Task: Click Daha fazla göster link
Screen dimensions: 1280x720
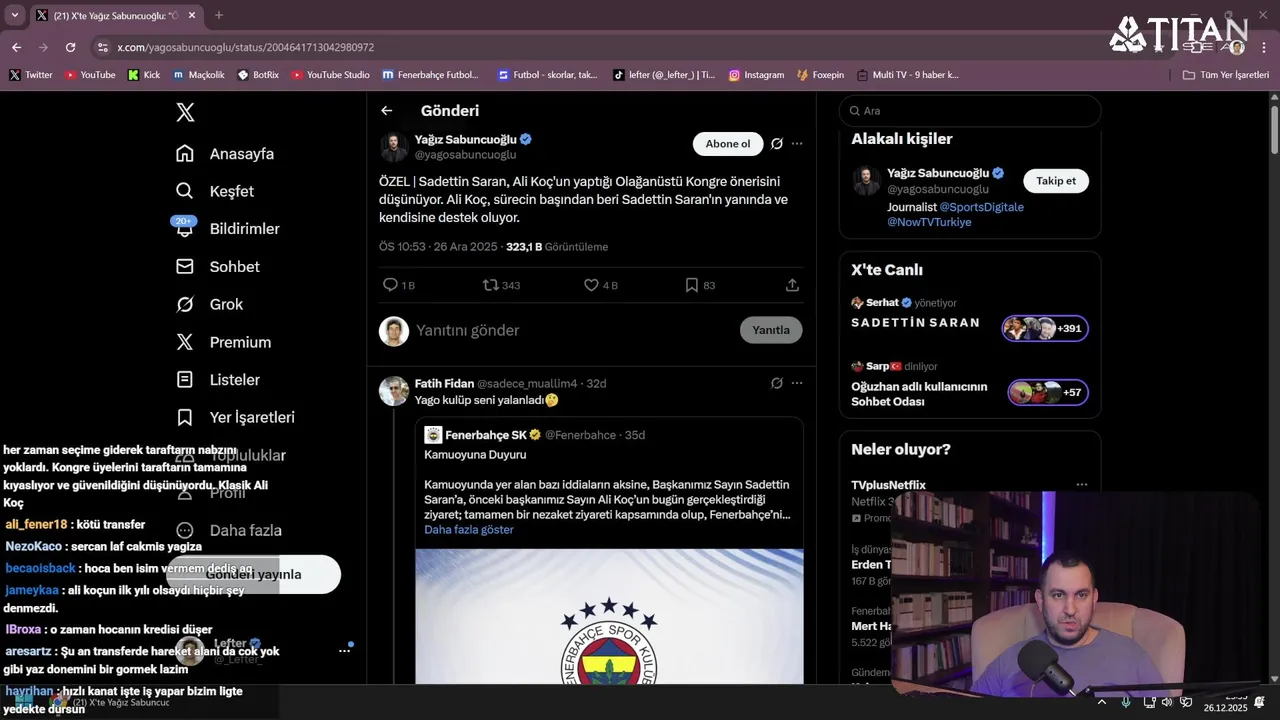Action: tap(469, 530)
